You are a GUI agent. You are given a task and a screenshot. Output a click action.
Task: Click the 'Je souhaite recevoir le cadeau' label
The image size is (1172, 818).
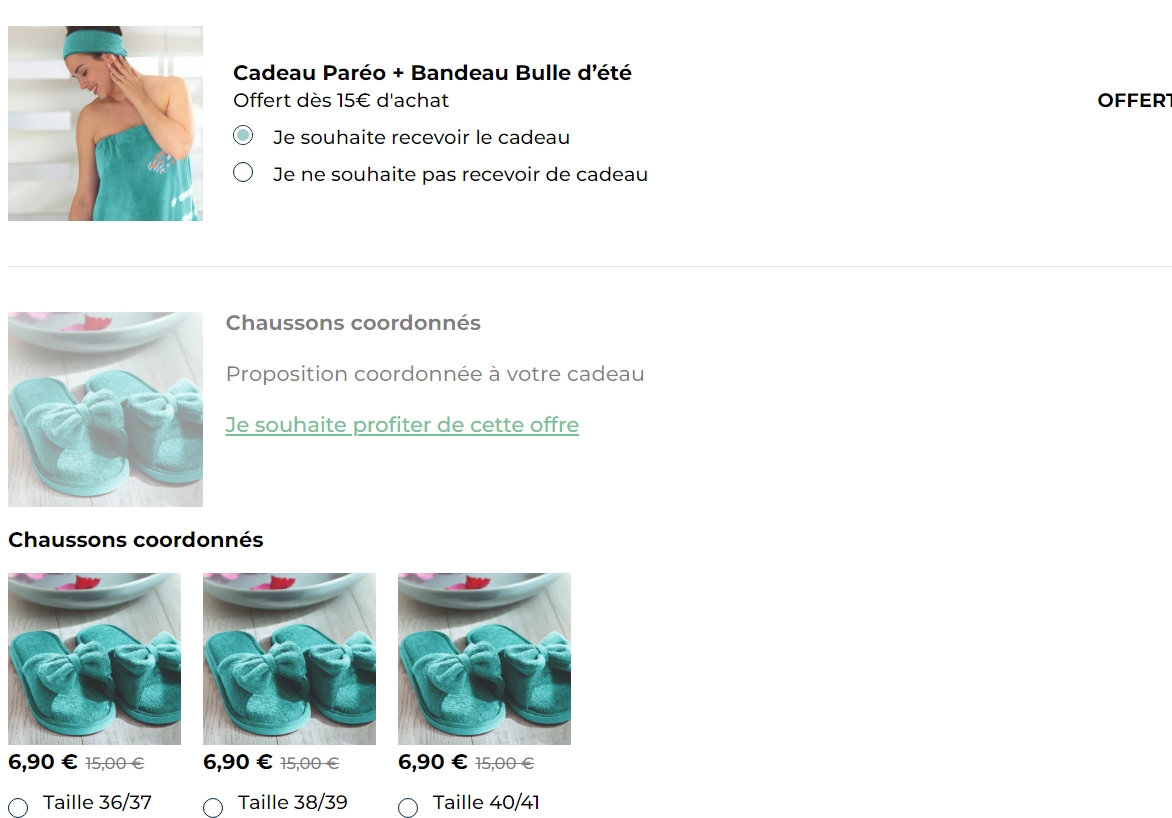[x=422, y=138]
